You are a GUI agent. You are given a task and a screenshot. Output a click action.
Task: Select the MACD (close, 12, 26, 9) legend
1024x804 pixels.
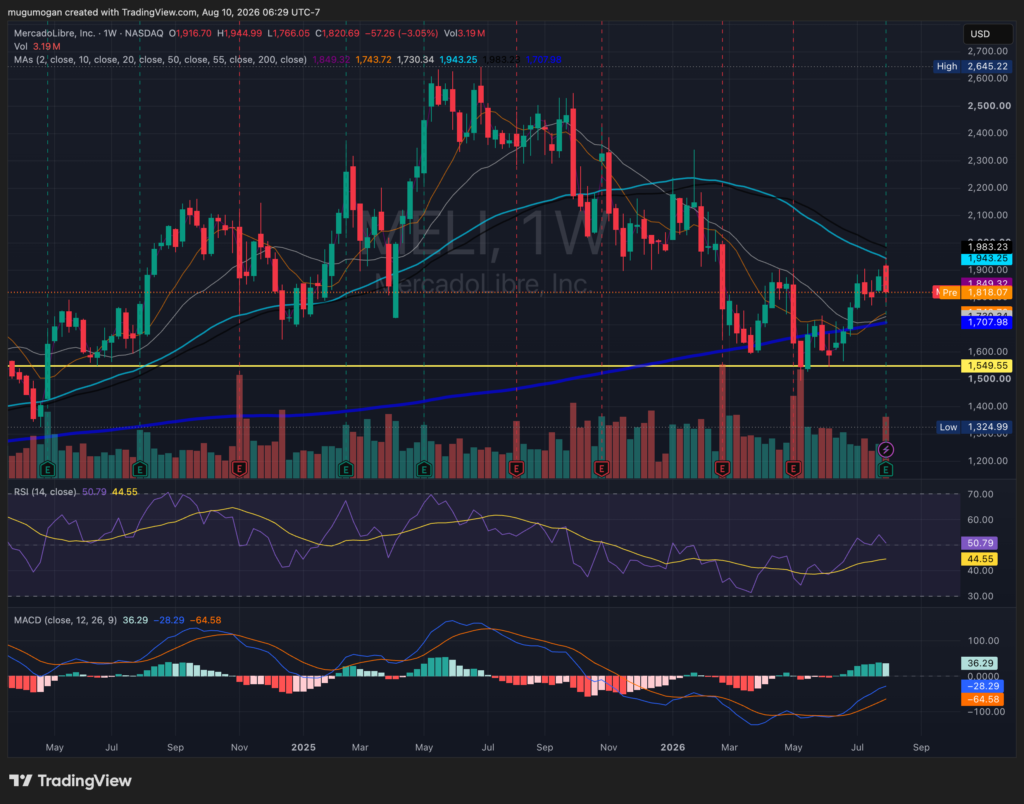(x=65, y=620)
